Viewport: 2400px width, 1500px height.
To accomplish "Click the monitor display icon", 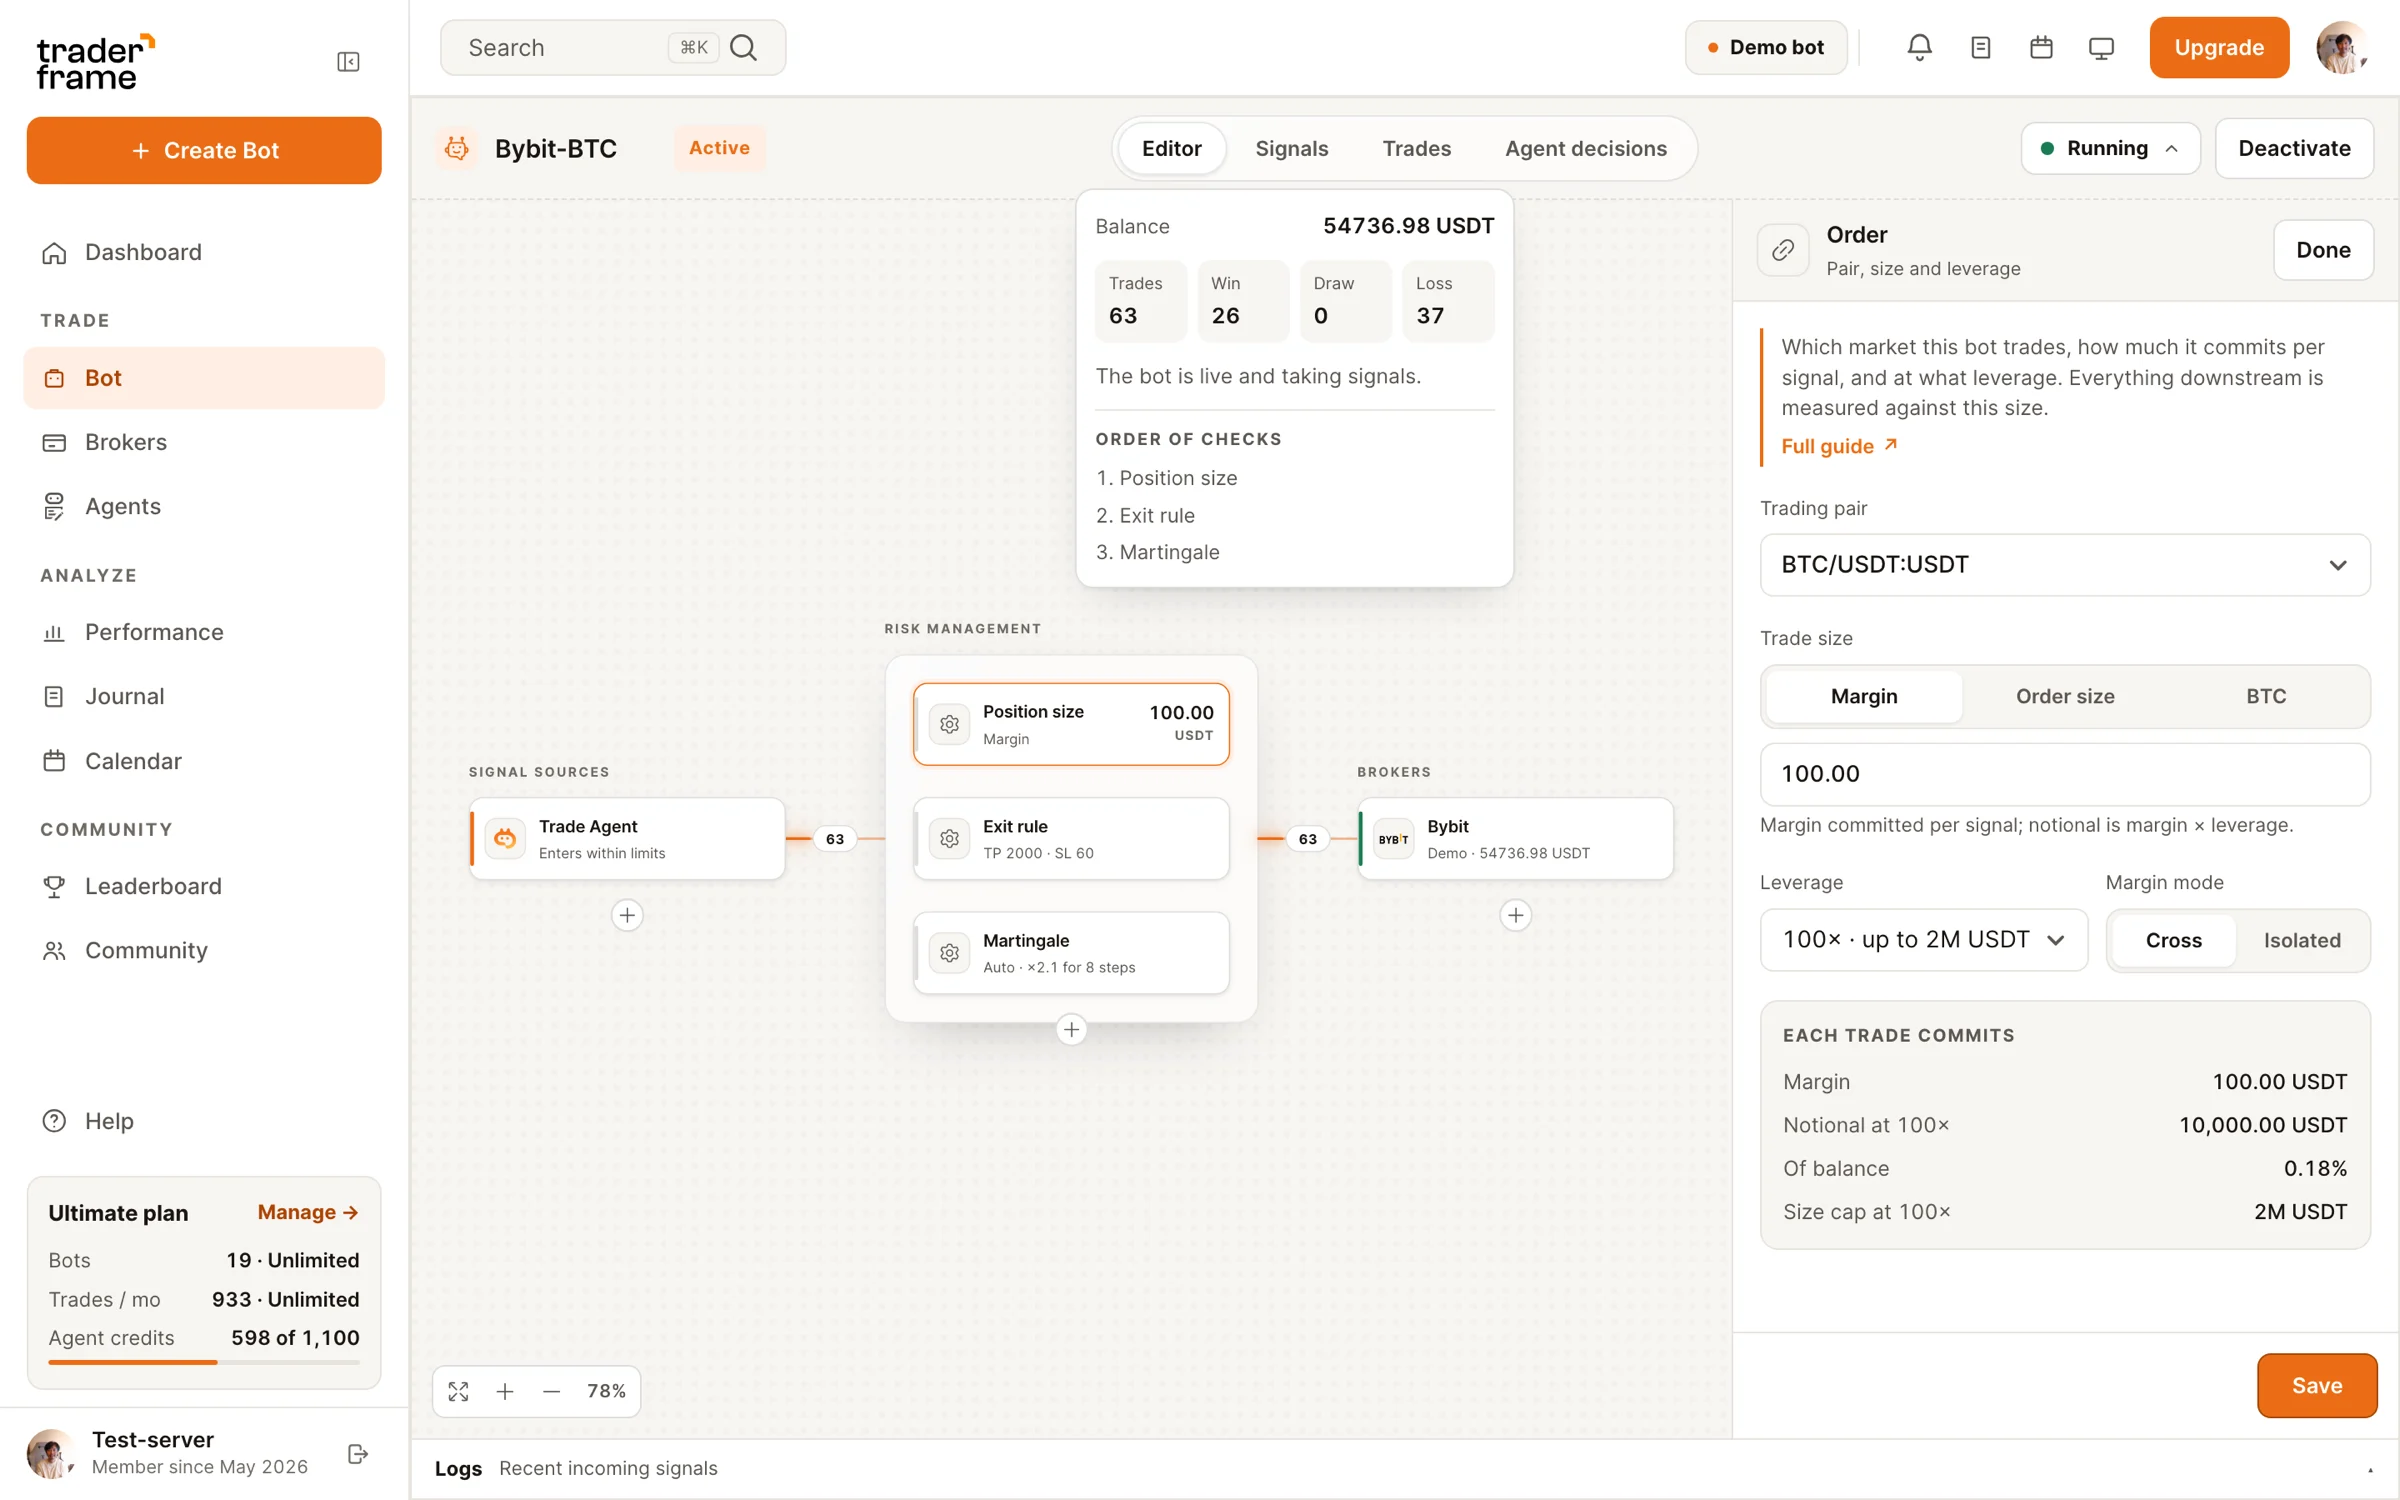I will click(2101, 47).
